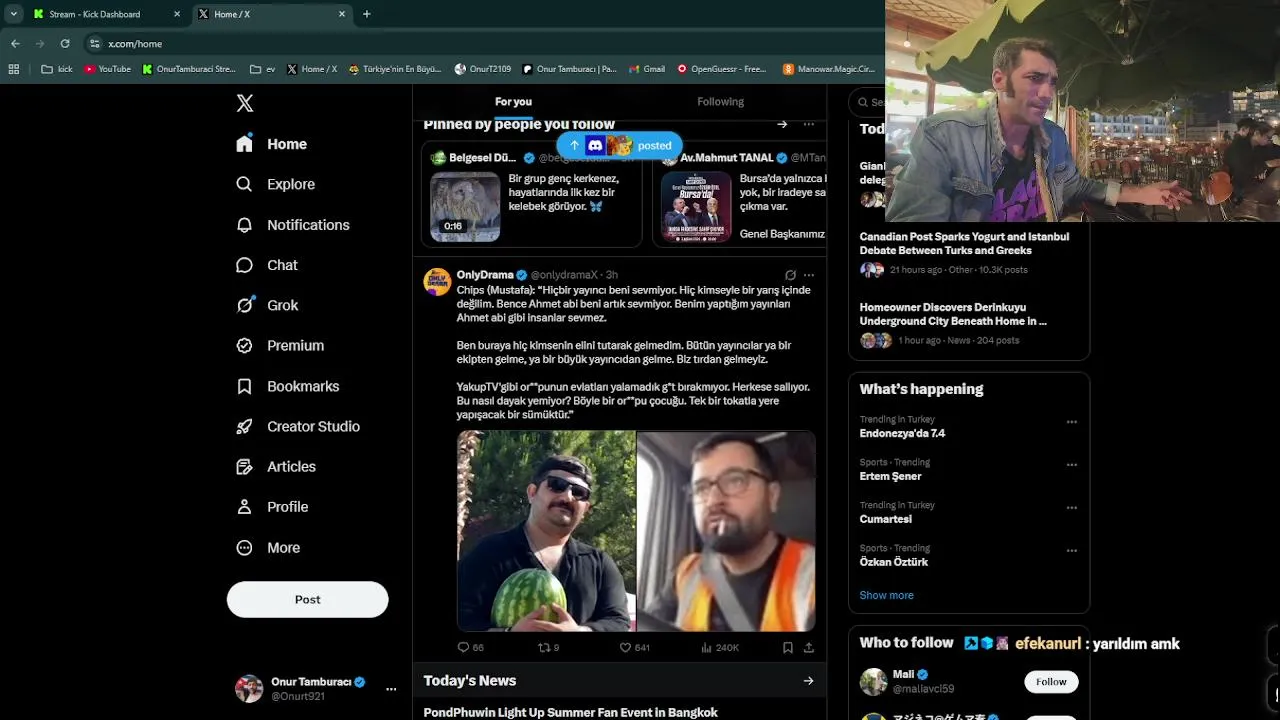Image resolution: width=1280 pixels, height=720 pixels.
Task: Open vest man photo in post
Action: point(726,531)
